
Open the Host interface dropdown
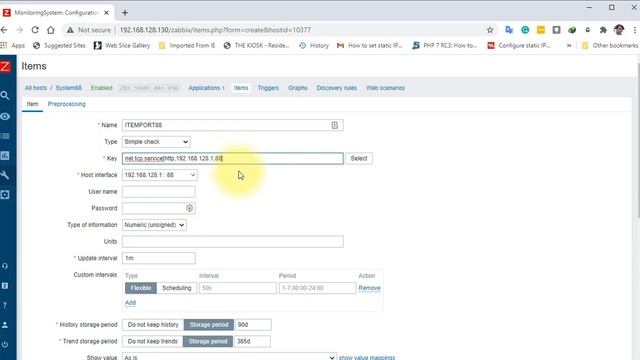(160, 175)
